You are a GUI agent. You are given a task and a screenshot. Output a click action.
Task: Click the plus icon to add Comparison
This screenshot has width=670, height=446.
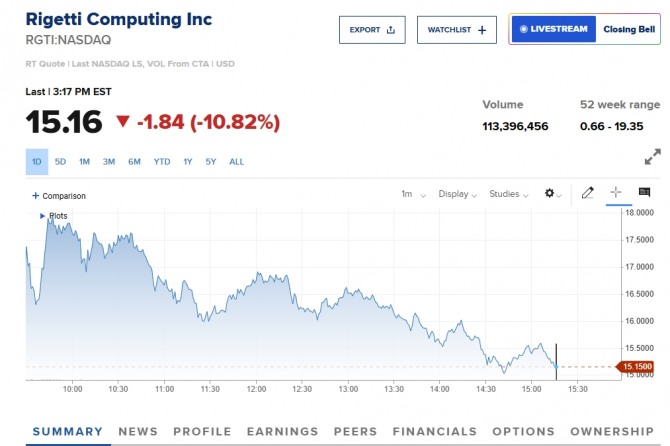[x=36, y=196]
